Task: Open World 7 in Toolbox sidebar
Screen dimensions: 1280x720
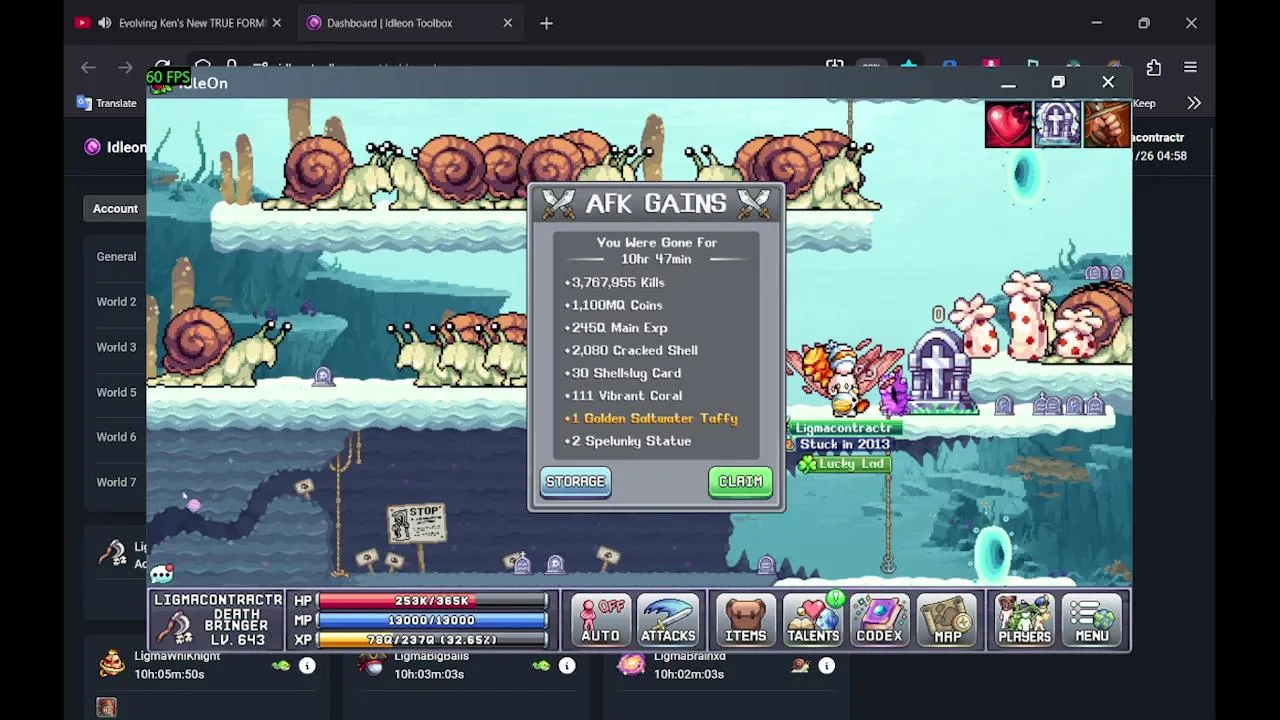Action: pyautogui.click(x=116, y=482)
